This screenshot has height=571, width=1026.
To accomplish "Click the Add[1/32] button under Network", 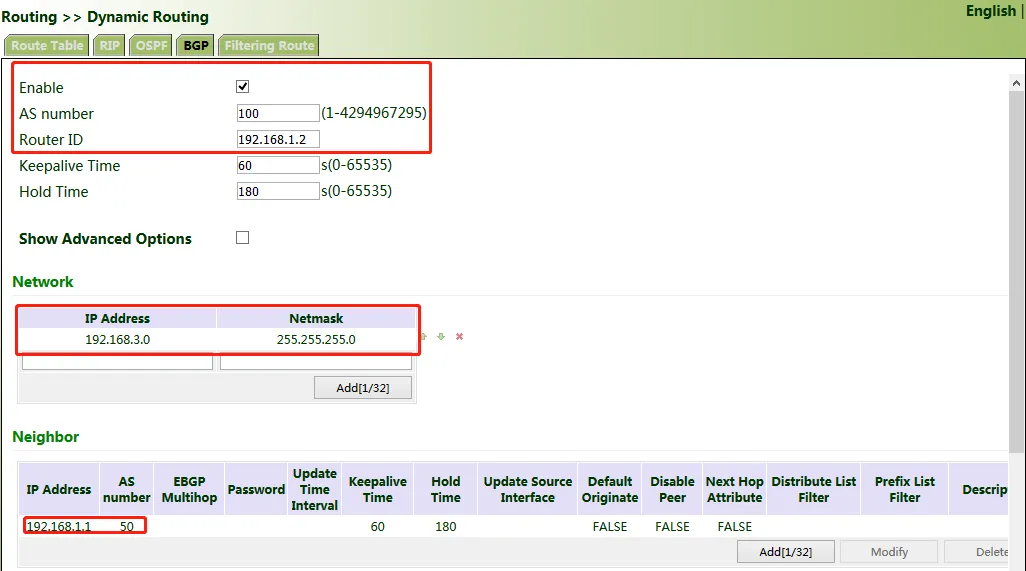I will 363,388.
